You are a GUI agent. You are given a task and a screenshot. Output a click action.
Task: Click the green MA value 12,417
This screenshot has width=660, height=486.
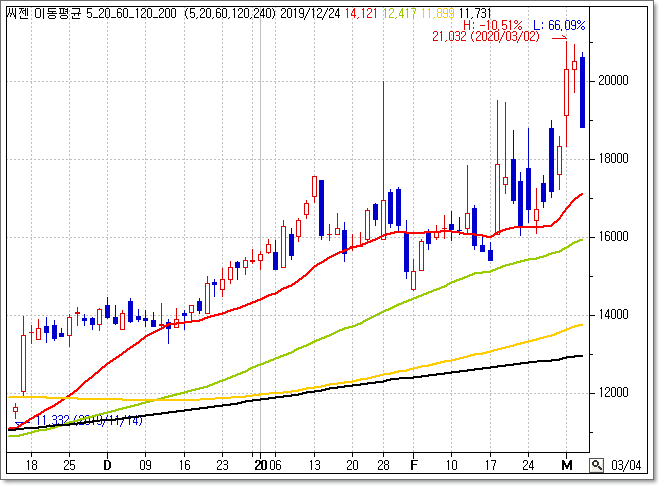[399, 13]
